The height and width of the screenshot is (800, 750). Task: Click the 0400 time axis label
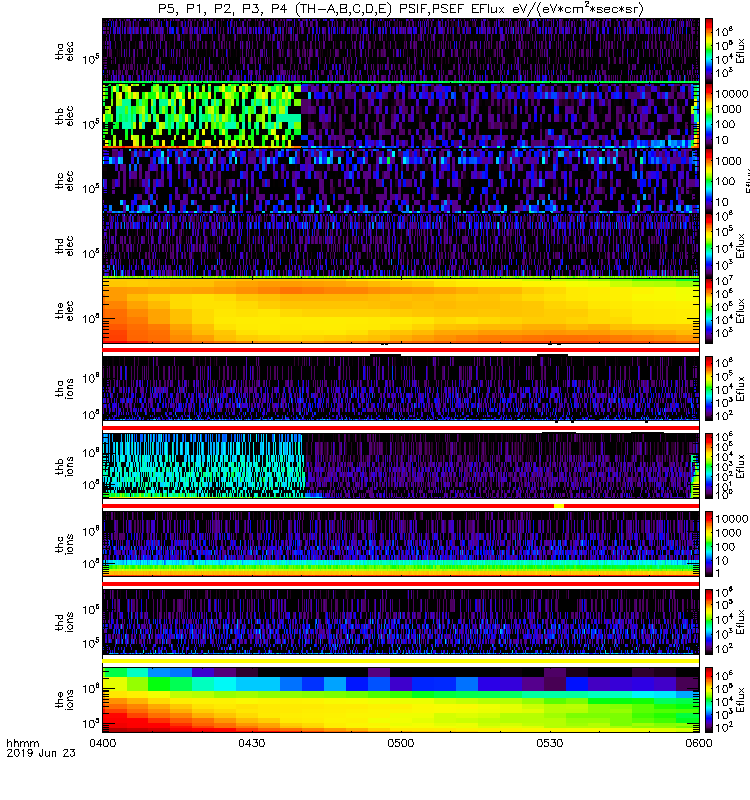103,743
